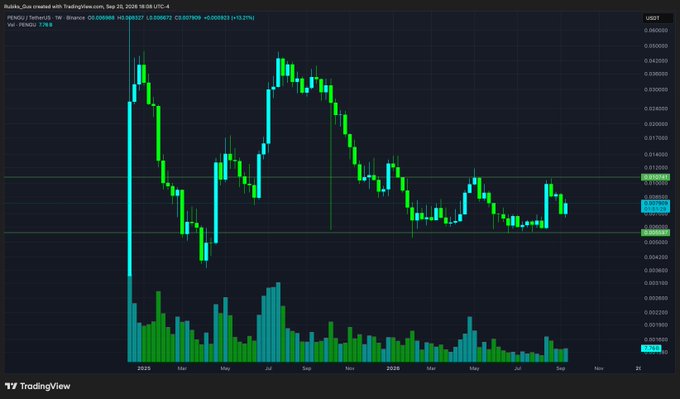The image size is (680, 399).
Task: Click the 0.002200 price scale label
Action: point(655,312)
